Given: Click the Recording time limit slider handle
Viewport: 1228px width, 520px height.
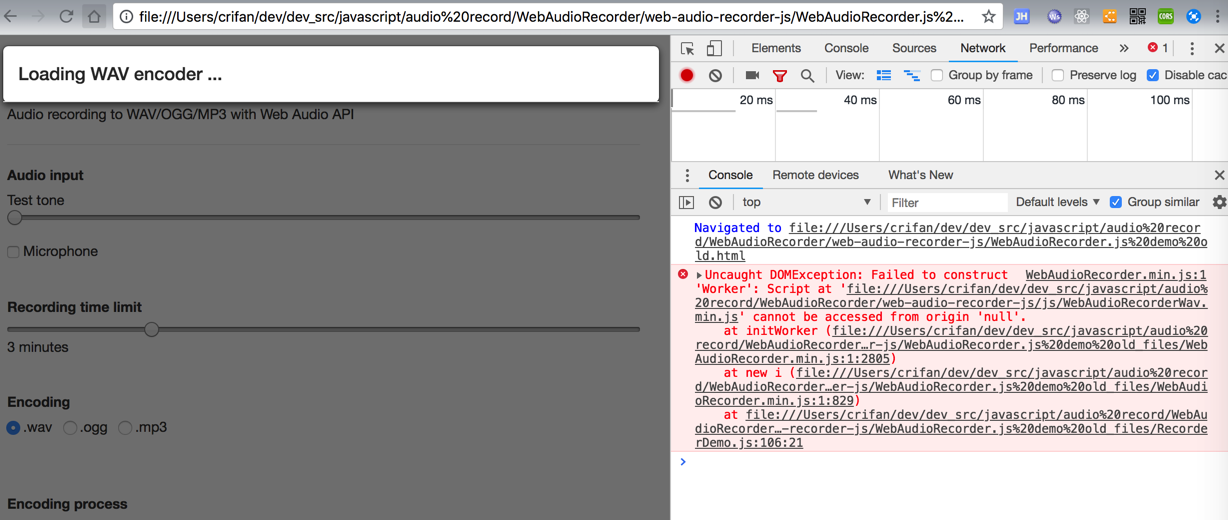Looking at the screenshot, I should point(151,329).
